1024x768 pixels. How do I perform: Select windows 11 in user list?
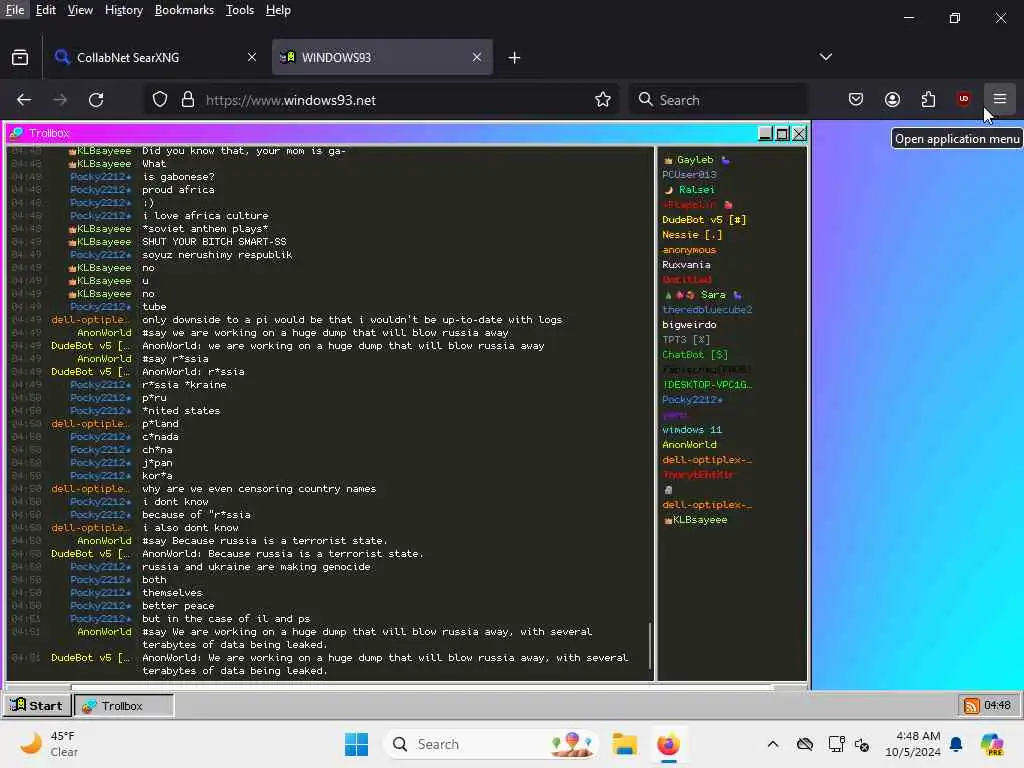coord(692,430)
